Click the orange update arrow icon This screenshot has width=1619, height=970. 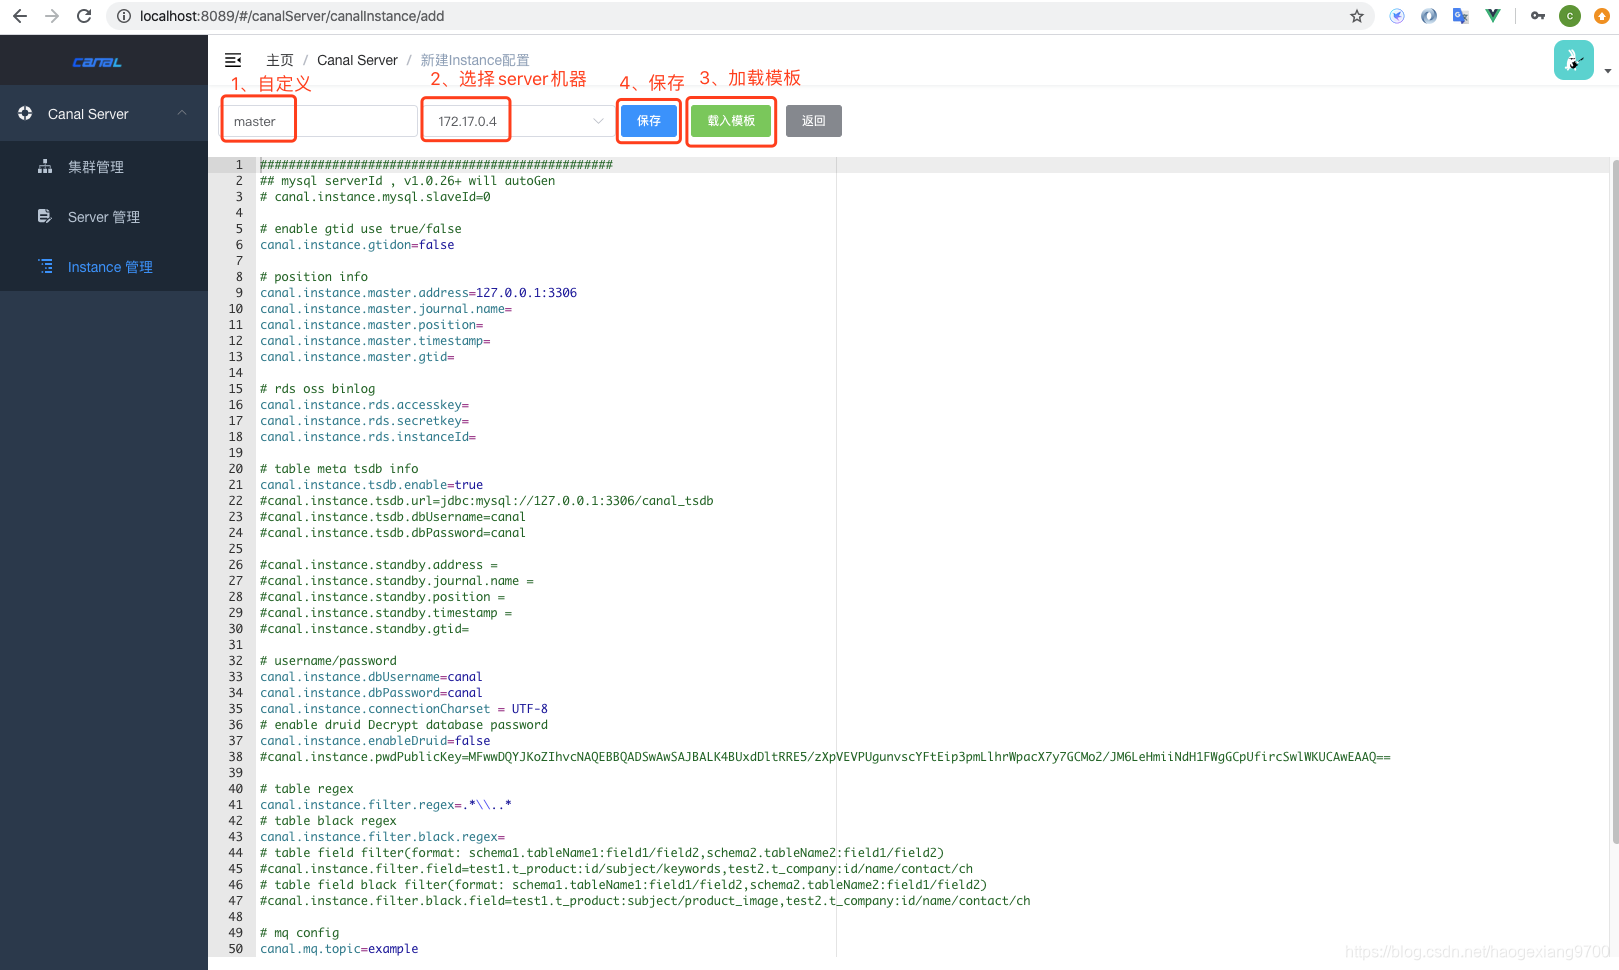(1602, 16)
